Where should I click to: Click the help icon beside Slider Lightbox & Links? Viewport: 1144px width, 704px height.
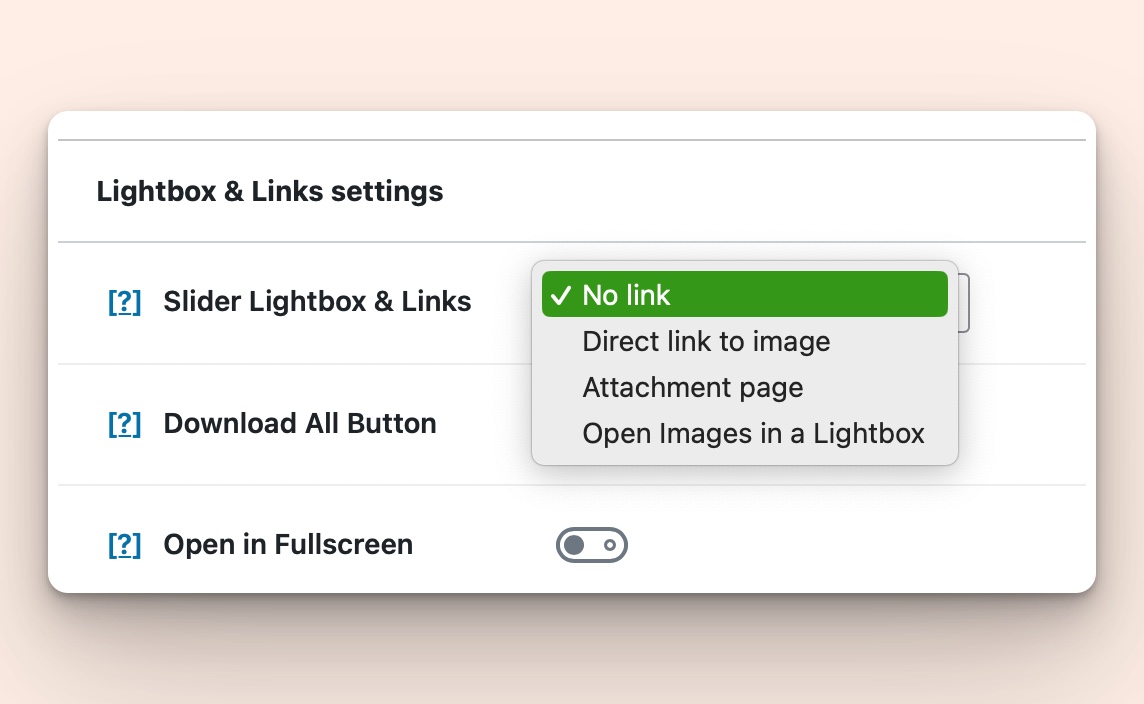124,302
